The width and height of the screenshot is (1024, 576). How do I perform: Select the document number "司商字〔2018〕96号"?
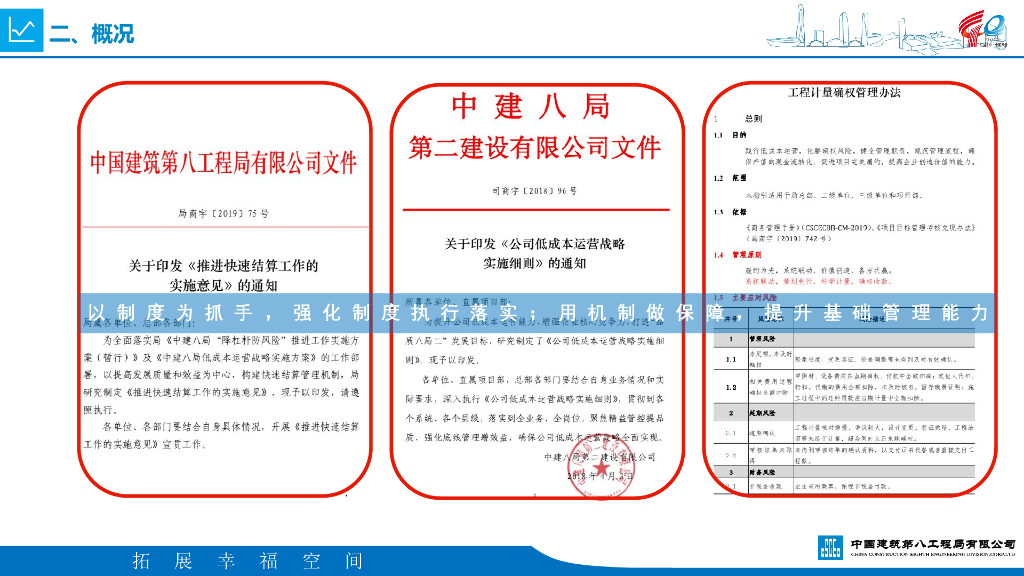tap(535, 191)
